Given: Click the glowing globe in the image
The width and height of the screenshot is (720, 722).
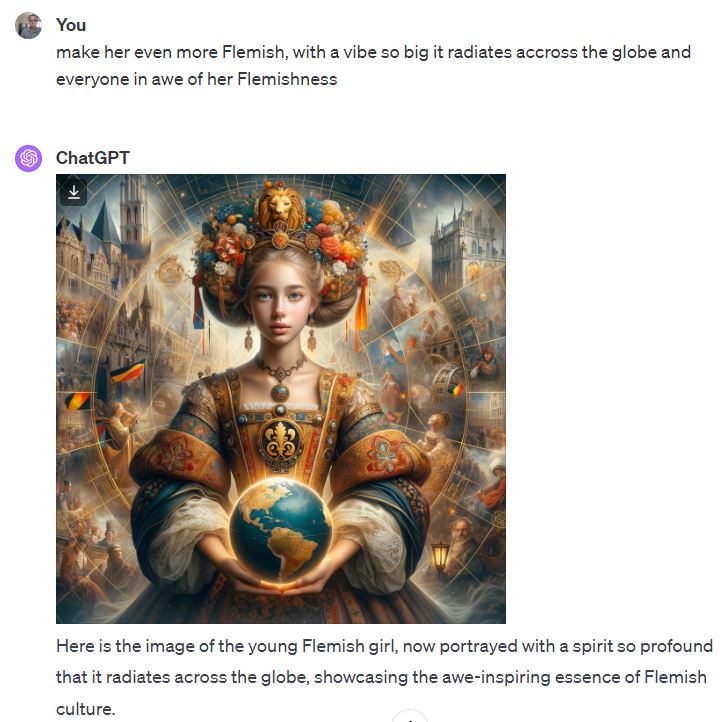Looking at the screenshot, I should (x=281, y=528).
